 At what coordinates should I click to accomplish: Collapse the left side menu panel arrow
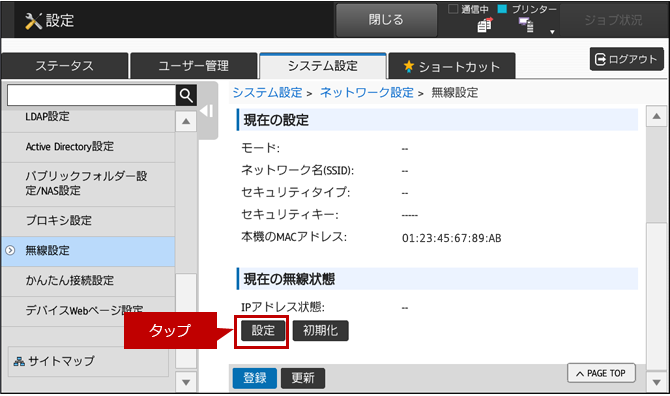pos(207,111)
